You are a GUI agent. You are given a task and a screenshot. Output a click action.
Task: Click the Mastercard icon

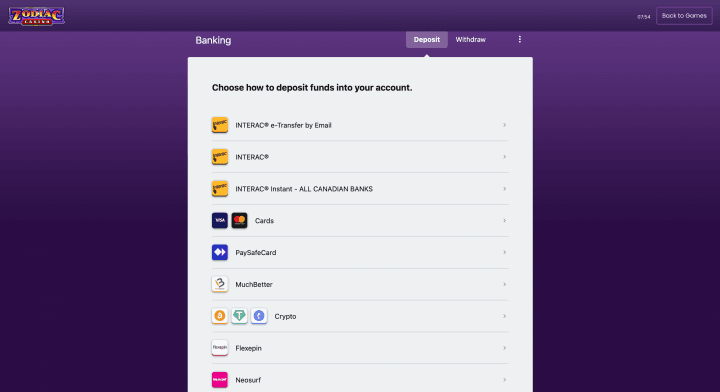239,220
